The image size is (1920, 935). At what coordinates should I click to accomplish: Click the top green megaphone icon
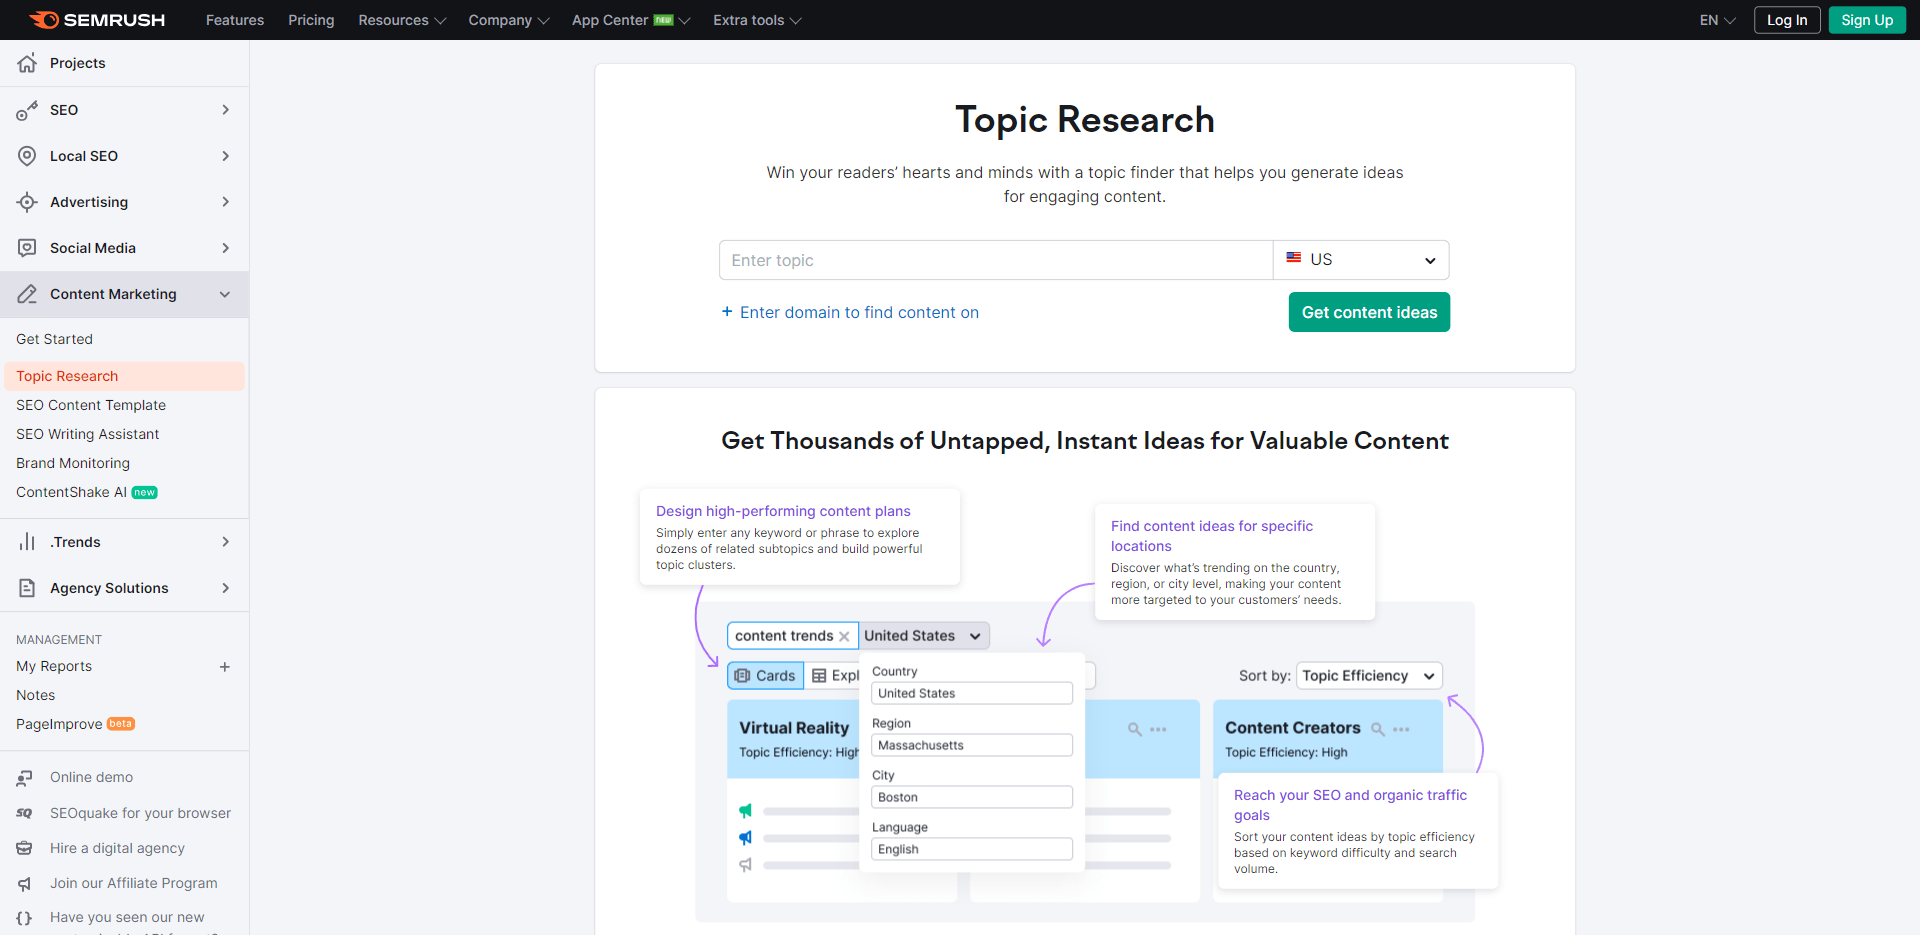coord(745,811)
